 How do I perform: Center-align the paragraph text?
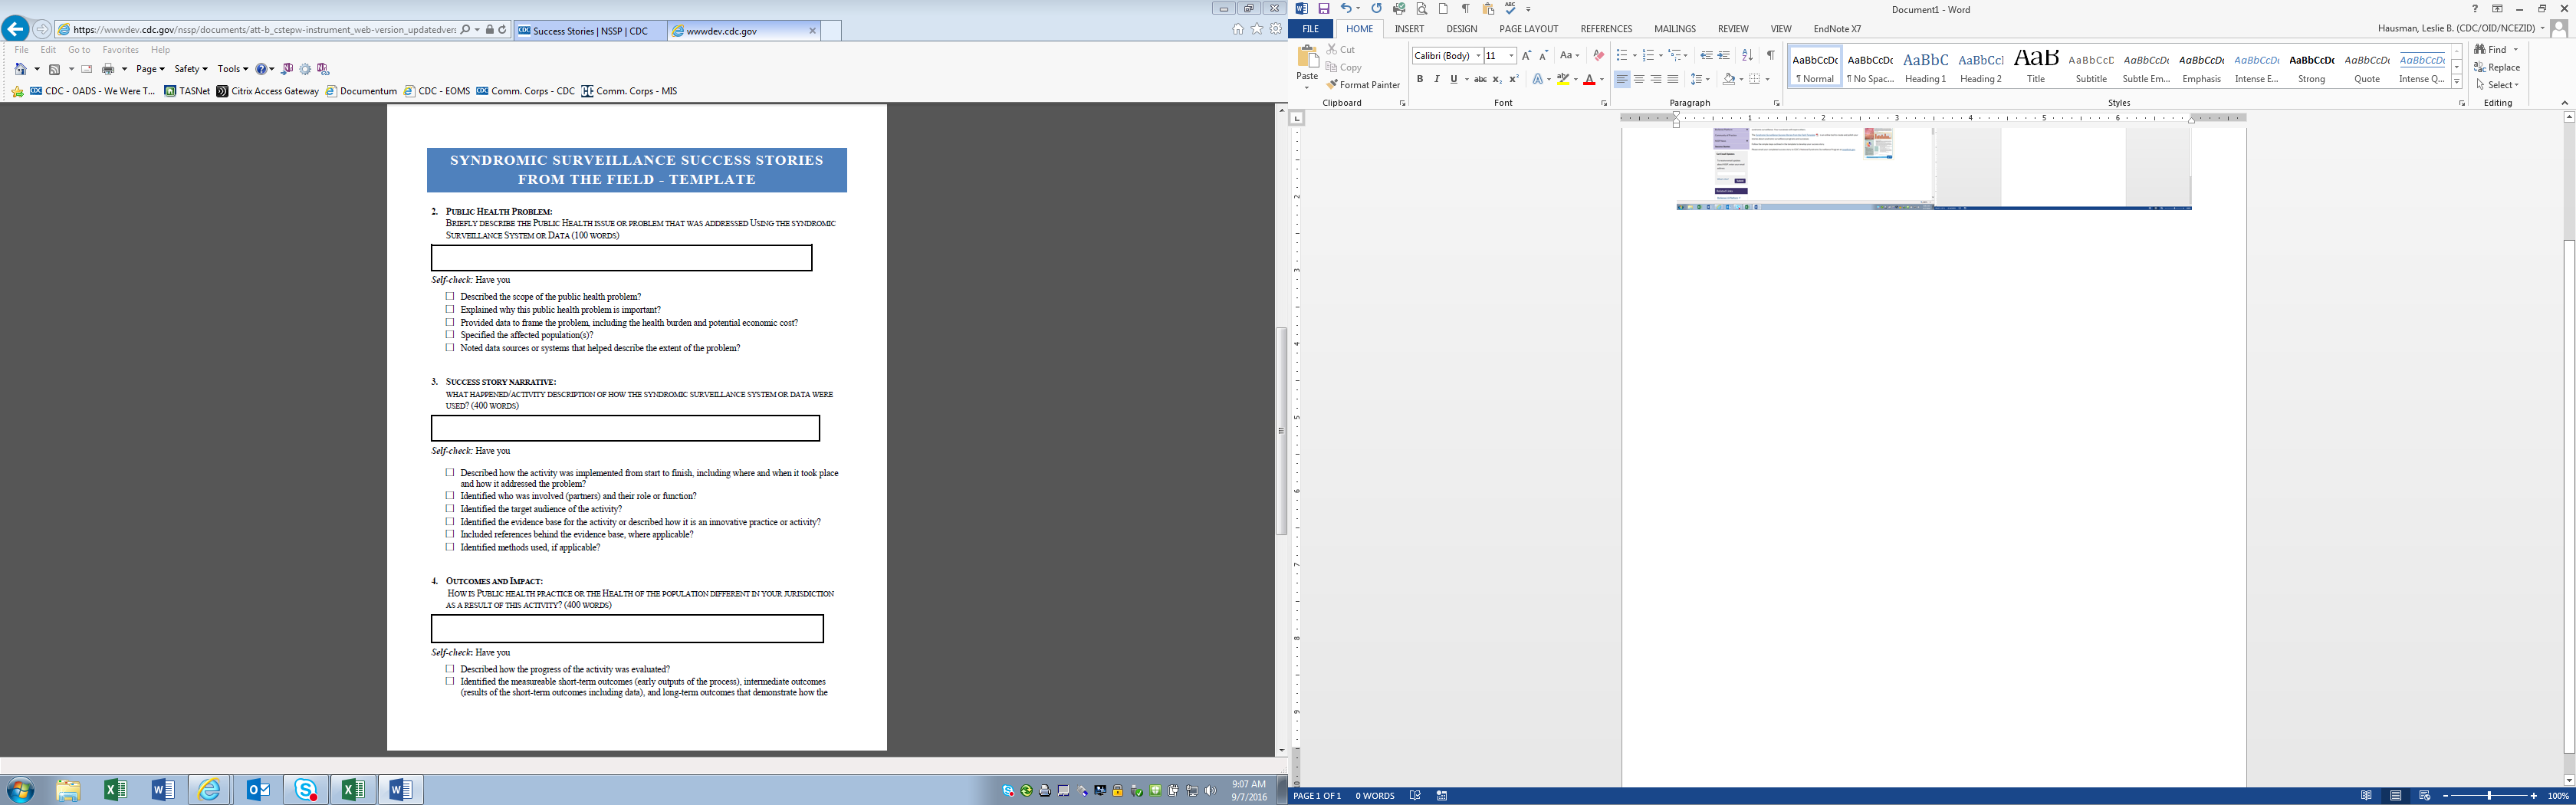pos(1639,79)
